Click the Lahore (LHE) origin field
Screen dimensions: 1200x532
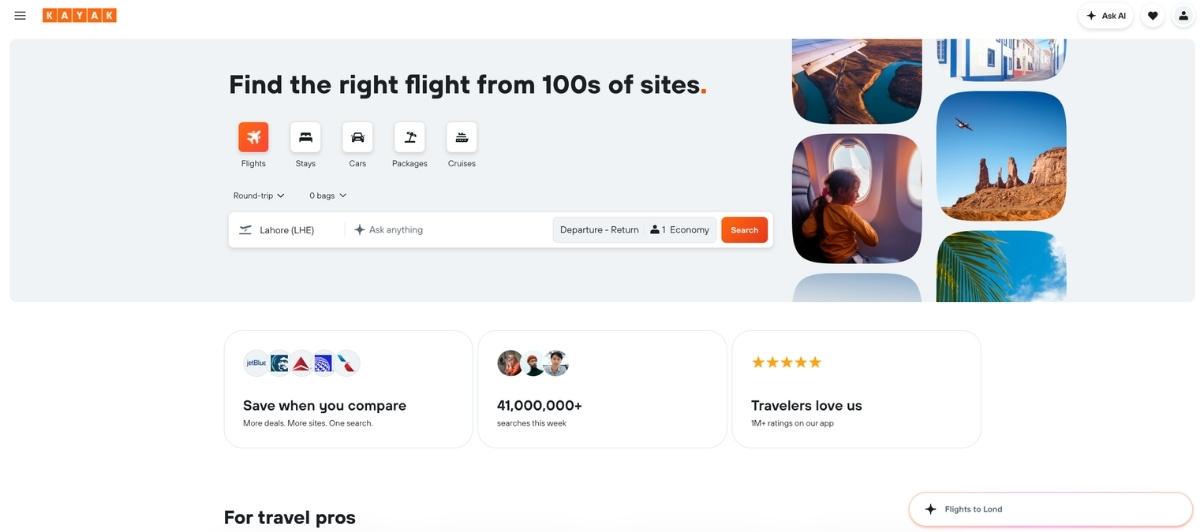[x=287, y=230]
